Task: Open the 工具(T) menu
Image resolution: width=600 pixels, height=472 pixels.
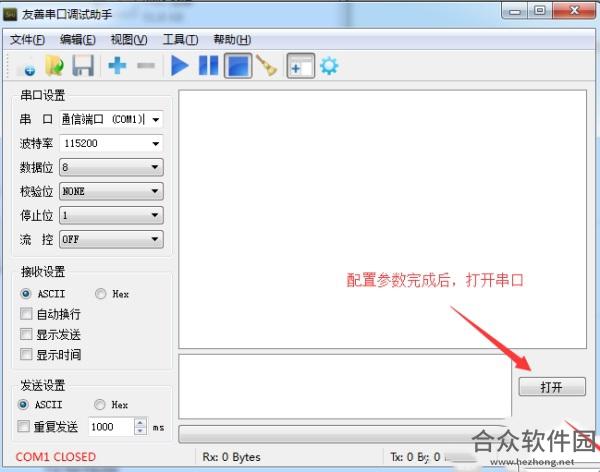Action: tap(180, 39)
